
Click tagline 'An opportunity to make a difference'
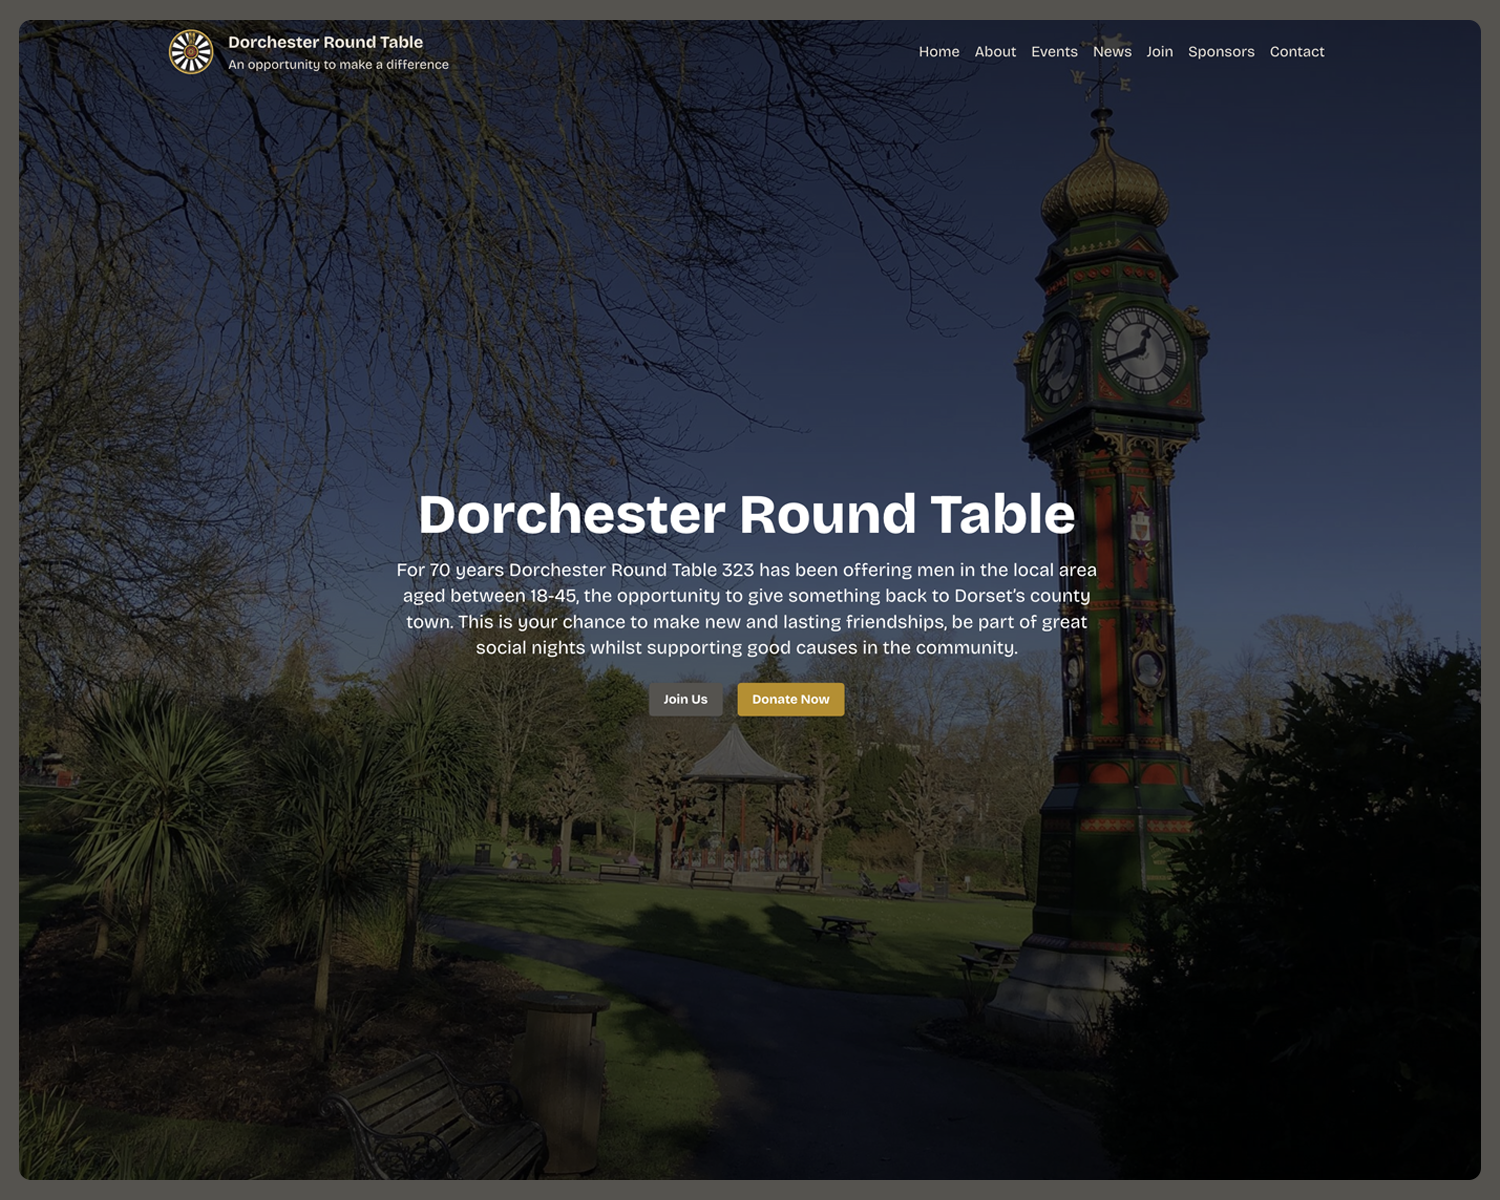[x=338, y=64]
